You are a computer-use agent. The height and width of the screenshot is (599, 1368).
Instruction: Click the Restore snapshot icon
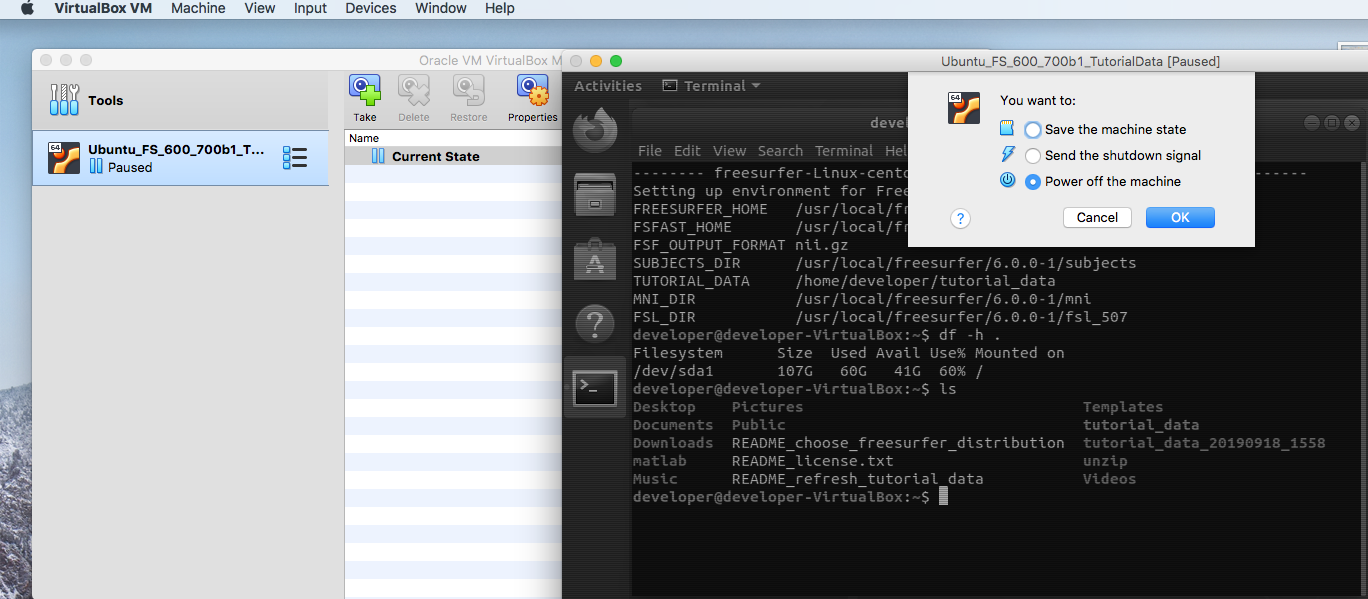(468, 92)
